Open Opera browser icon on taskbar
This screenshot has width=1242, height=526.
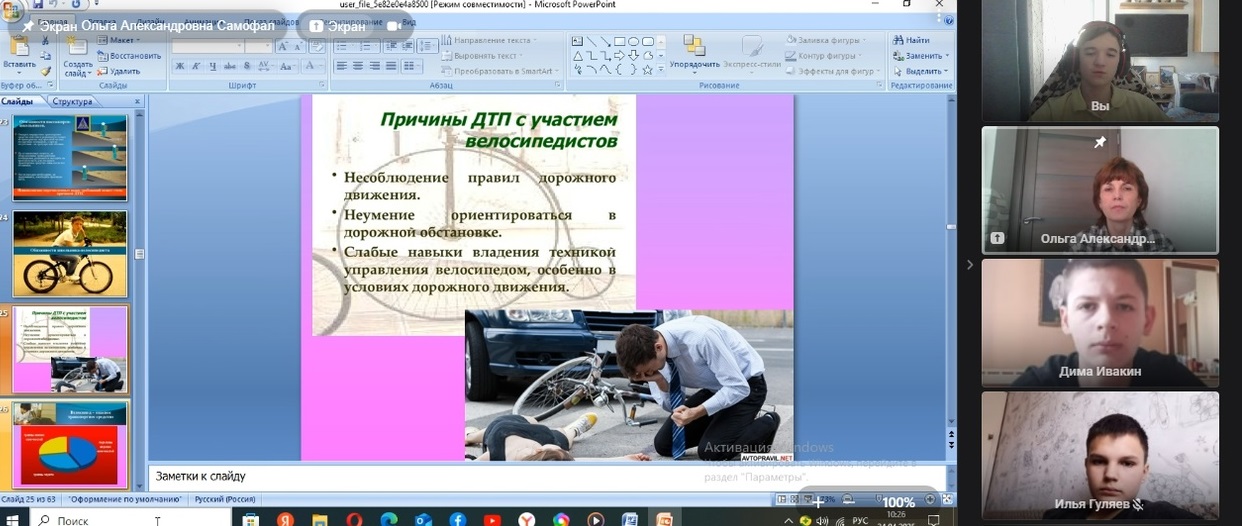pos(354,519)
